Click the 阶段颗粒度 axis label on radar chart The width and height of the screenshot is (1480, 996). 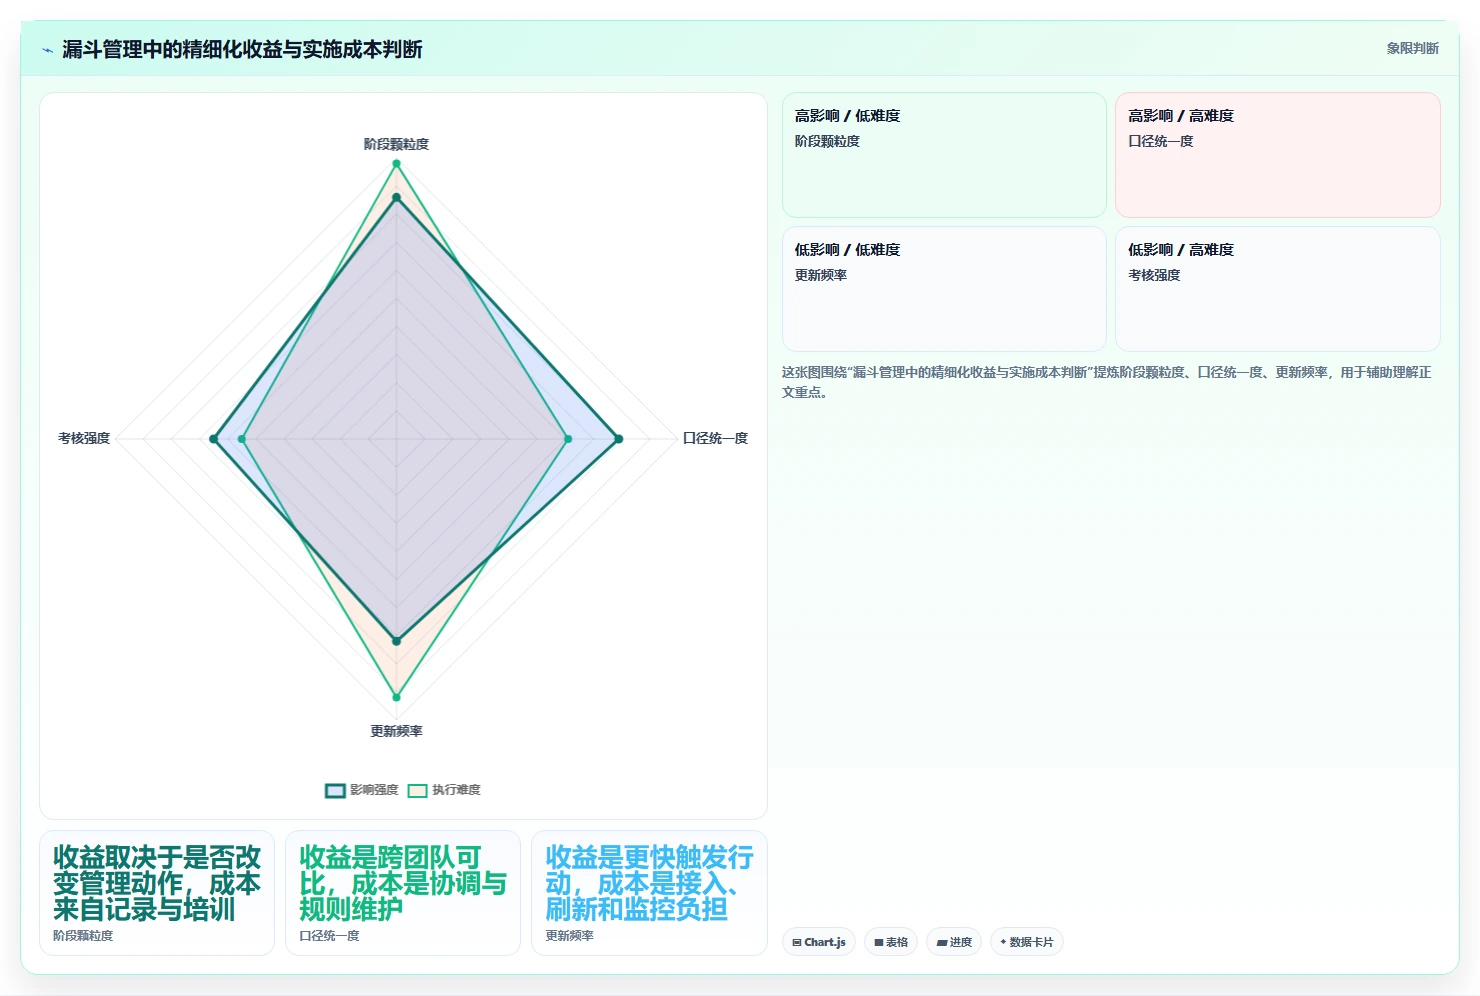(x=396, y=144)
